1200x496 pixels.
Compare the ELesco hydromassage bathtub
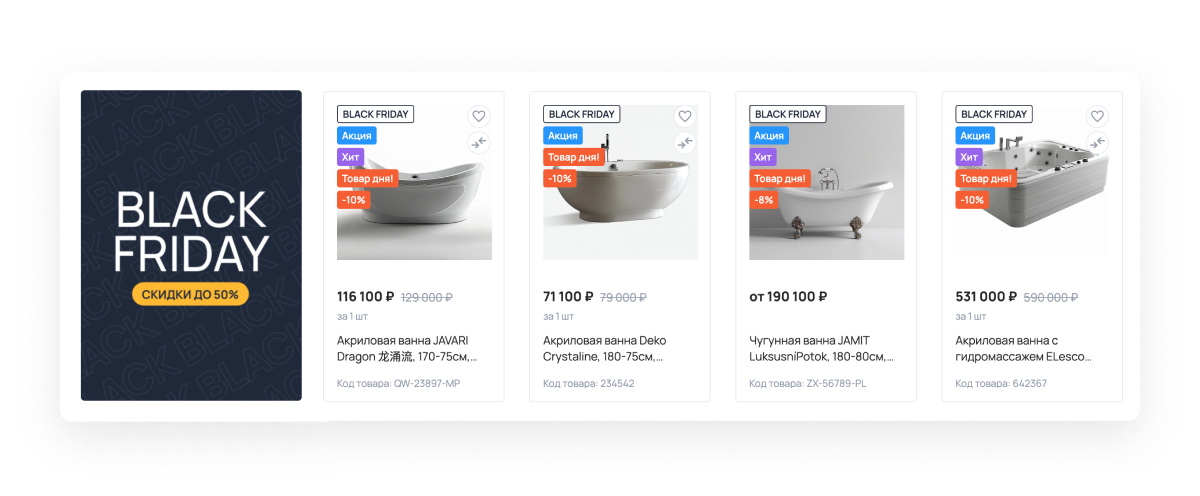pos(1097,142)
